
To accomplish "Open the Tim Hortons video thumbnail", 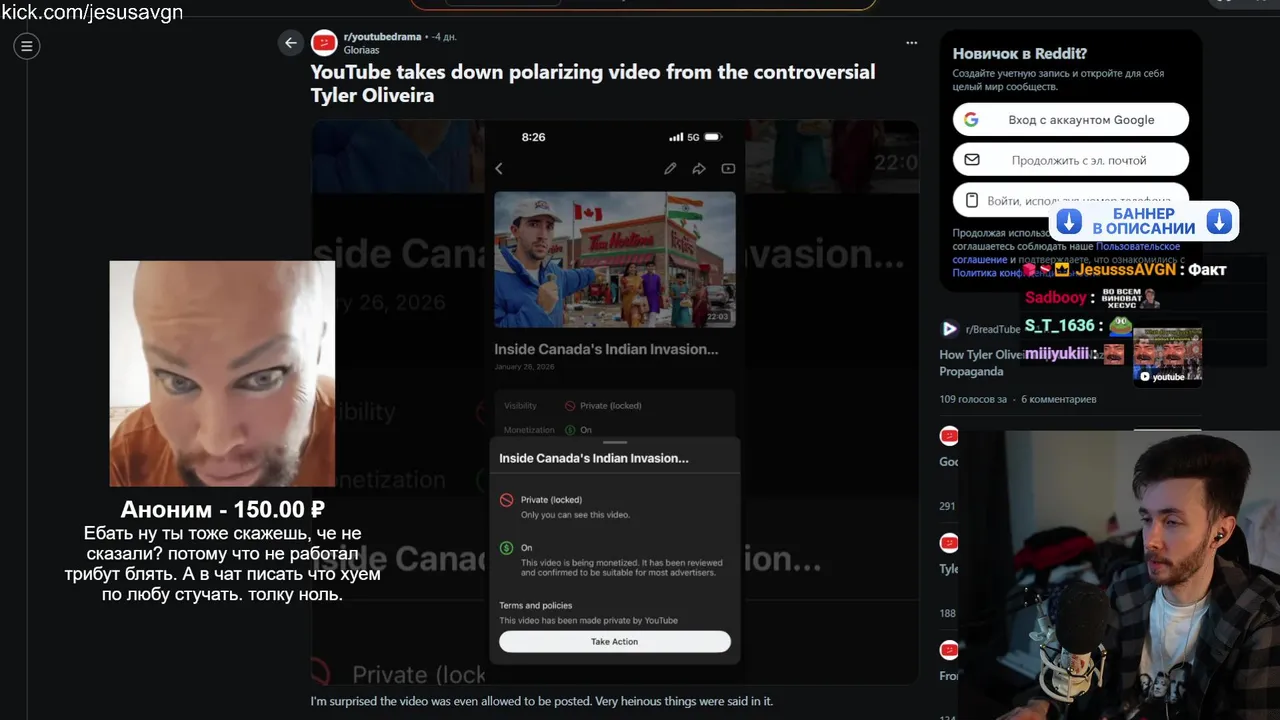I will click(615, 260).
